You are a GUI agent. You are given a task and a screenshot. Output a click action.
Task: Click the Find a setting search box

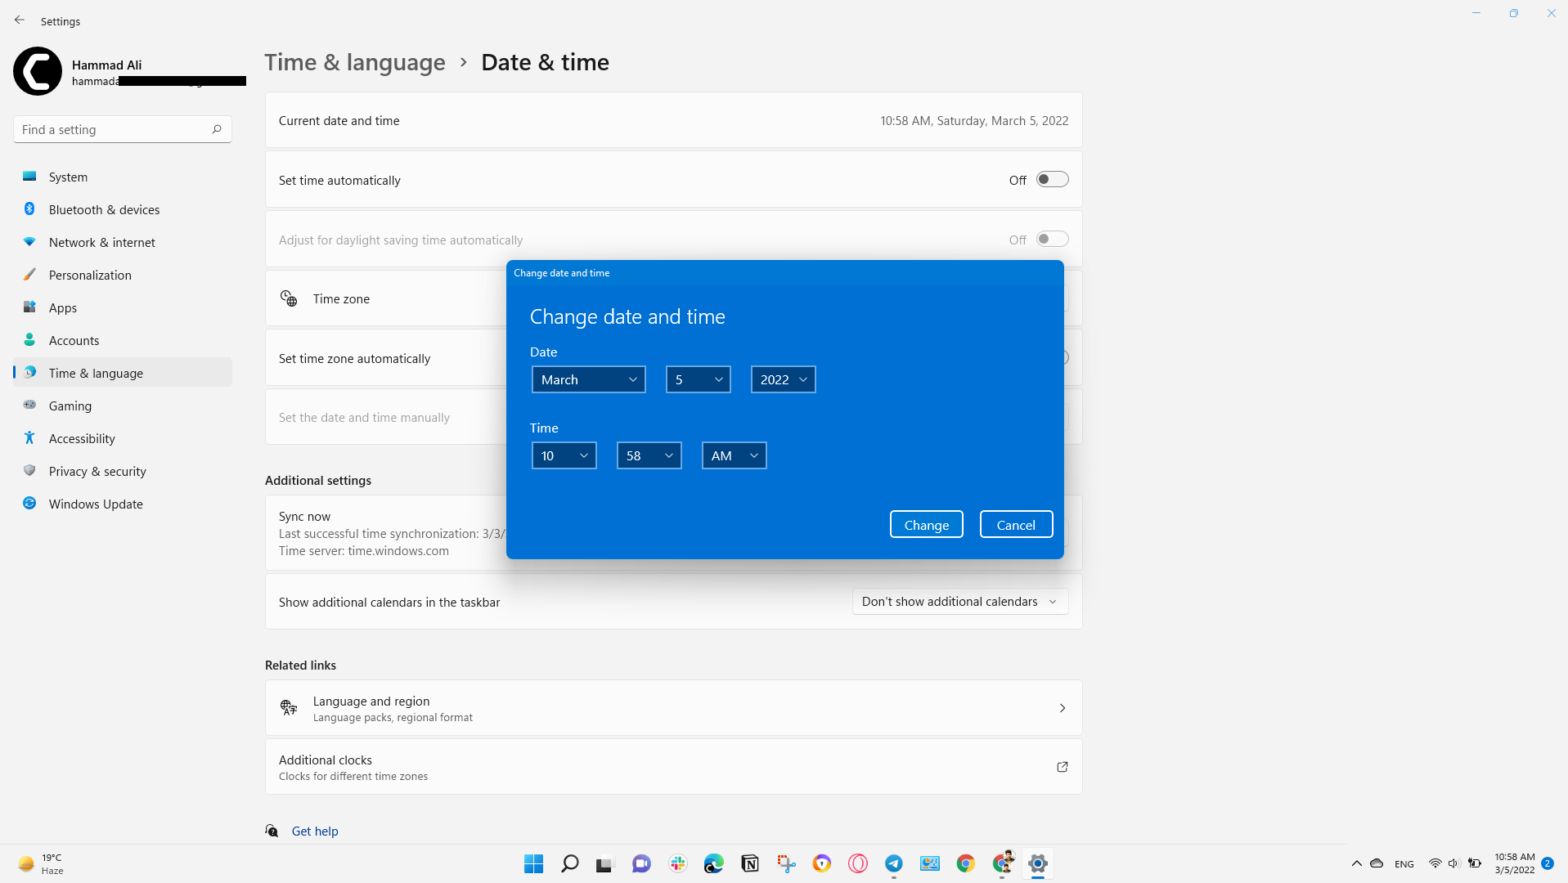[110, 129]
